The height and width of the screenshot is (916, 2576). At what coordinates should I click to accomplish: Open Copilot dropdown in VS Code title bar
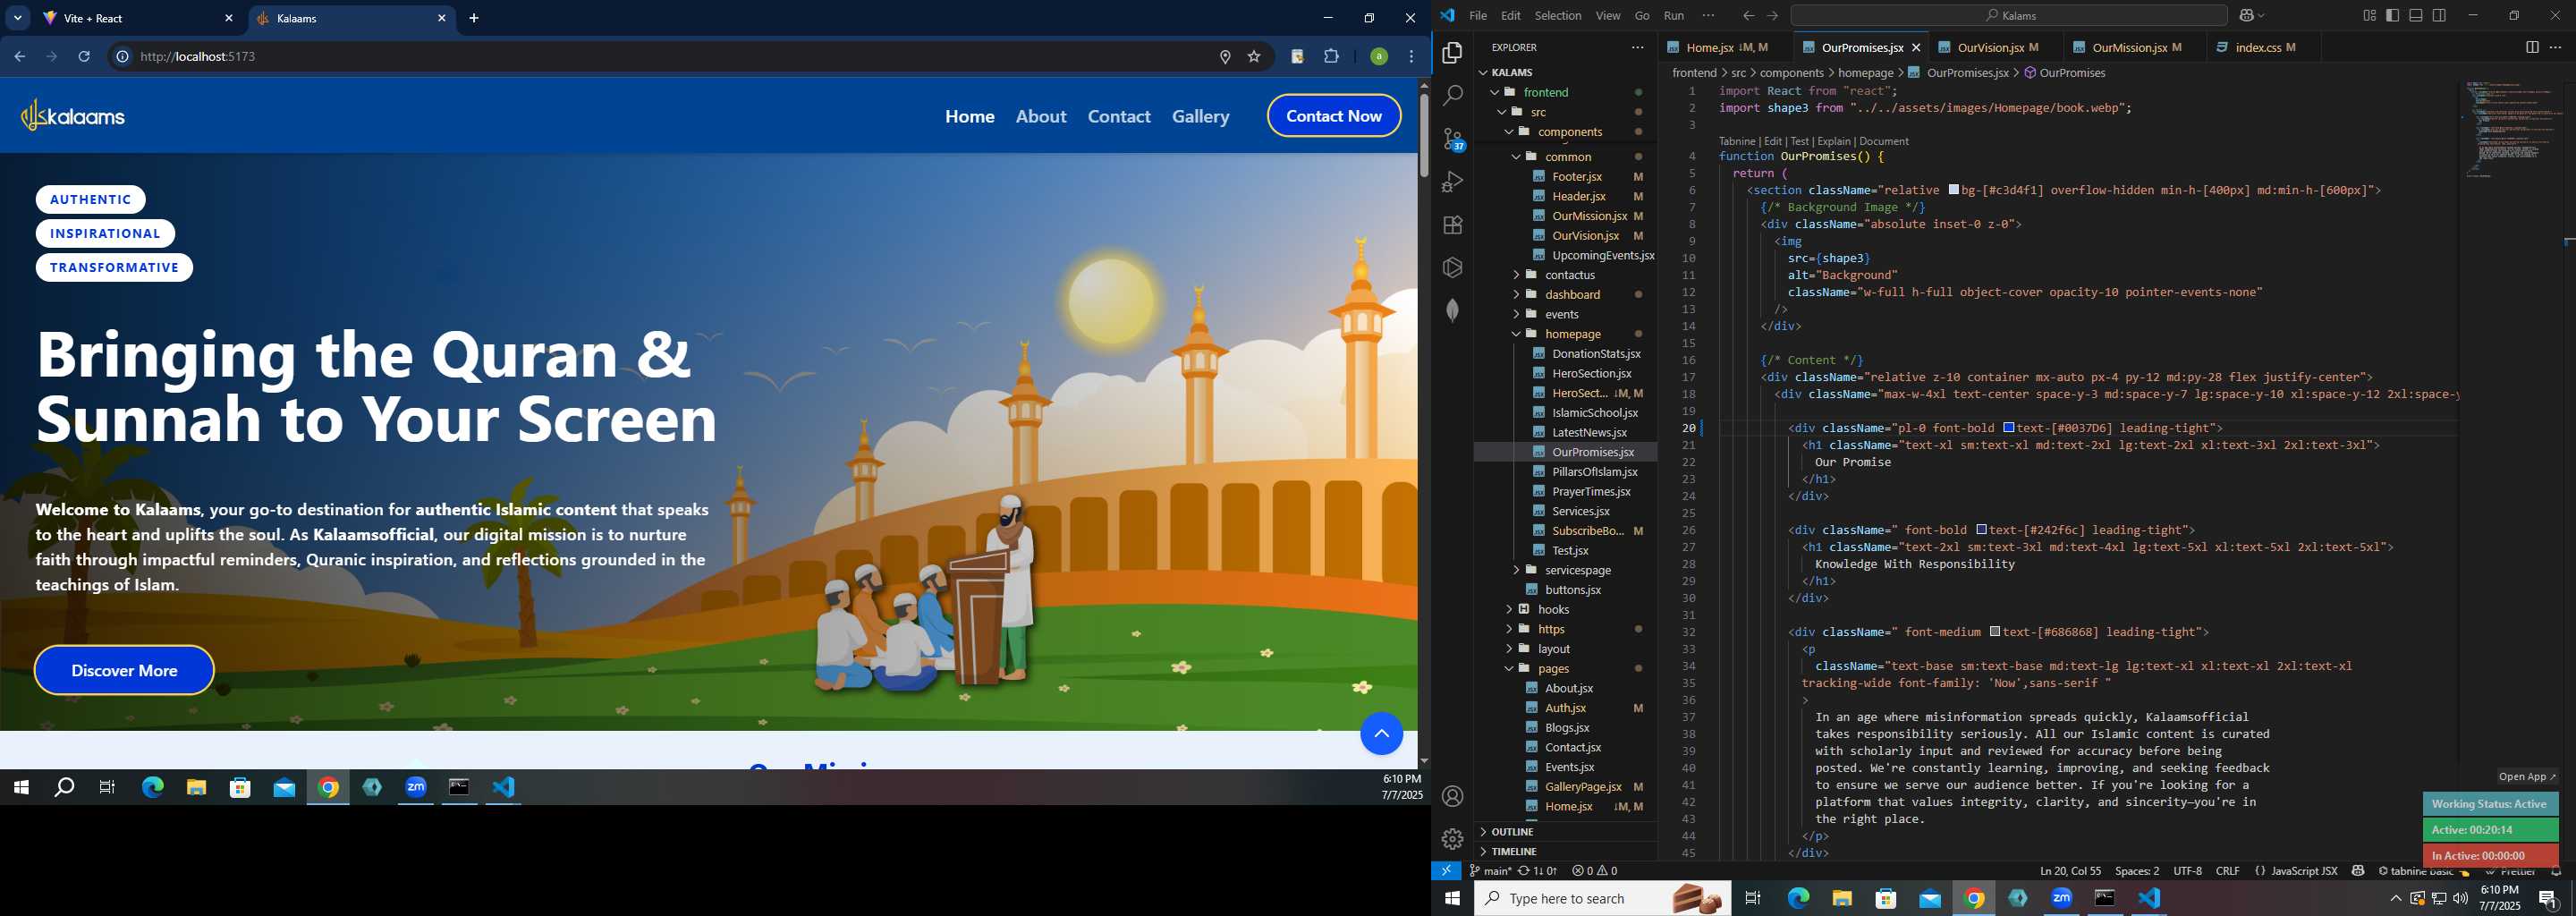point(2261,15)
